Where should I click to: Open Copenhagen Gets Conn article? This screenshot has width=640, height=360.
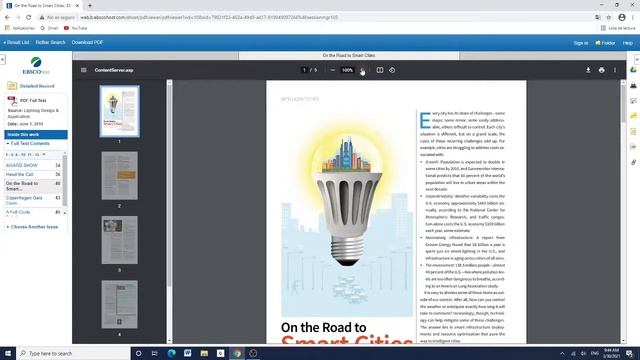[24, 200]
